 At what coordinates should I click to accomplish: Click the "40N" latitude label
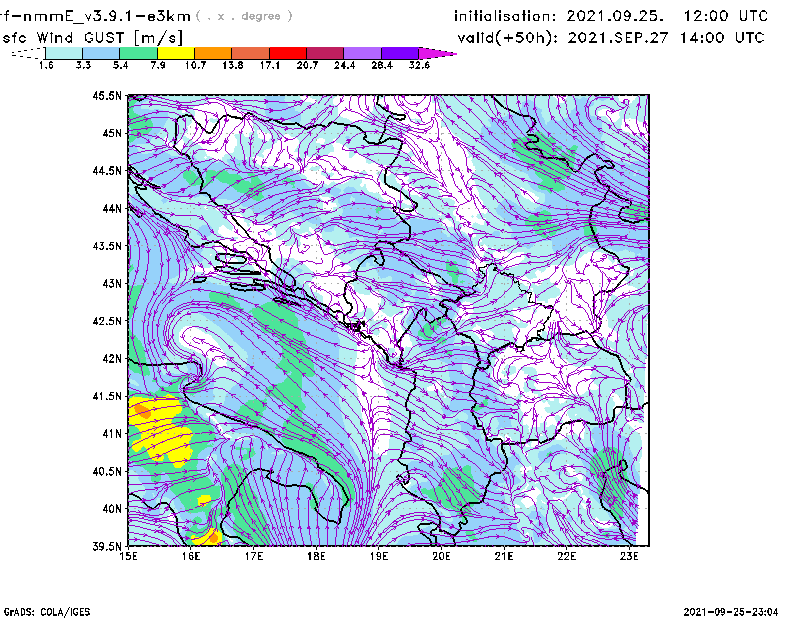(112, 509)
